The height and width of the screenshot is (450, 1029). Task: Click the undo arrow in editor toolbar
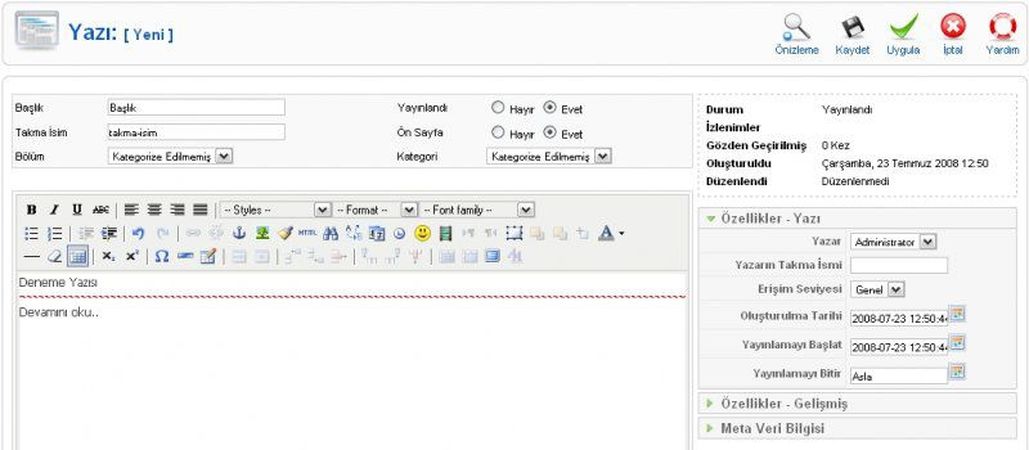(138, 233)
